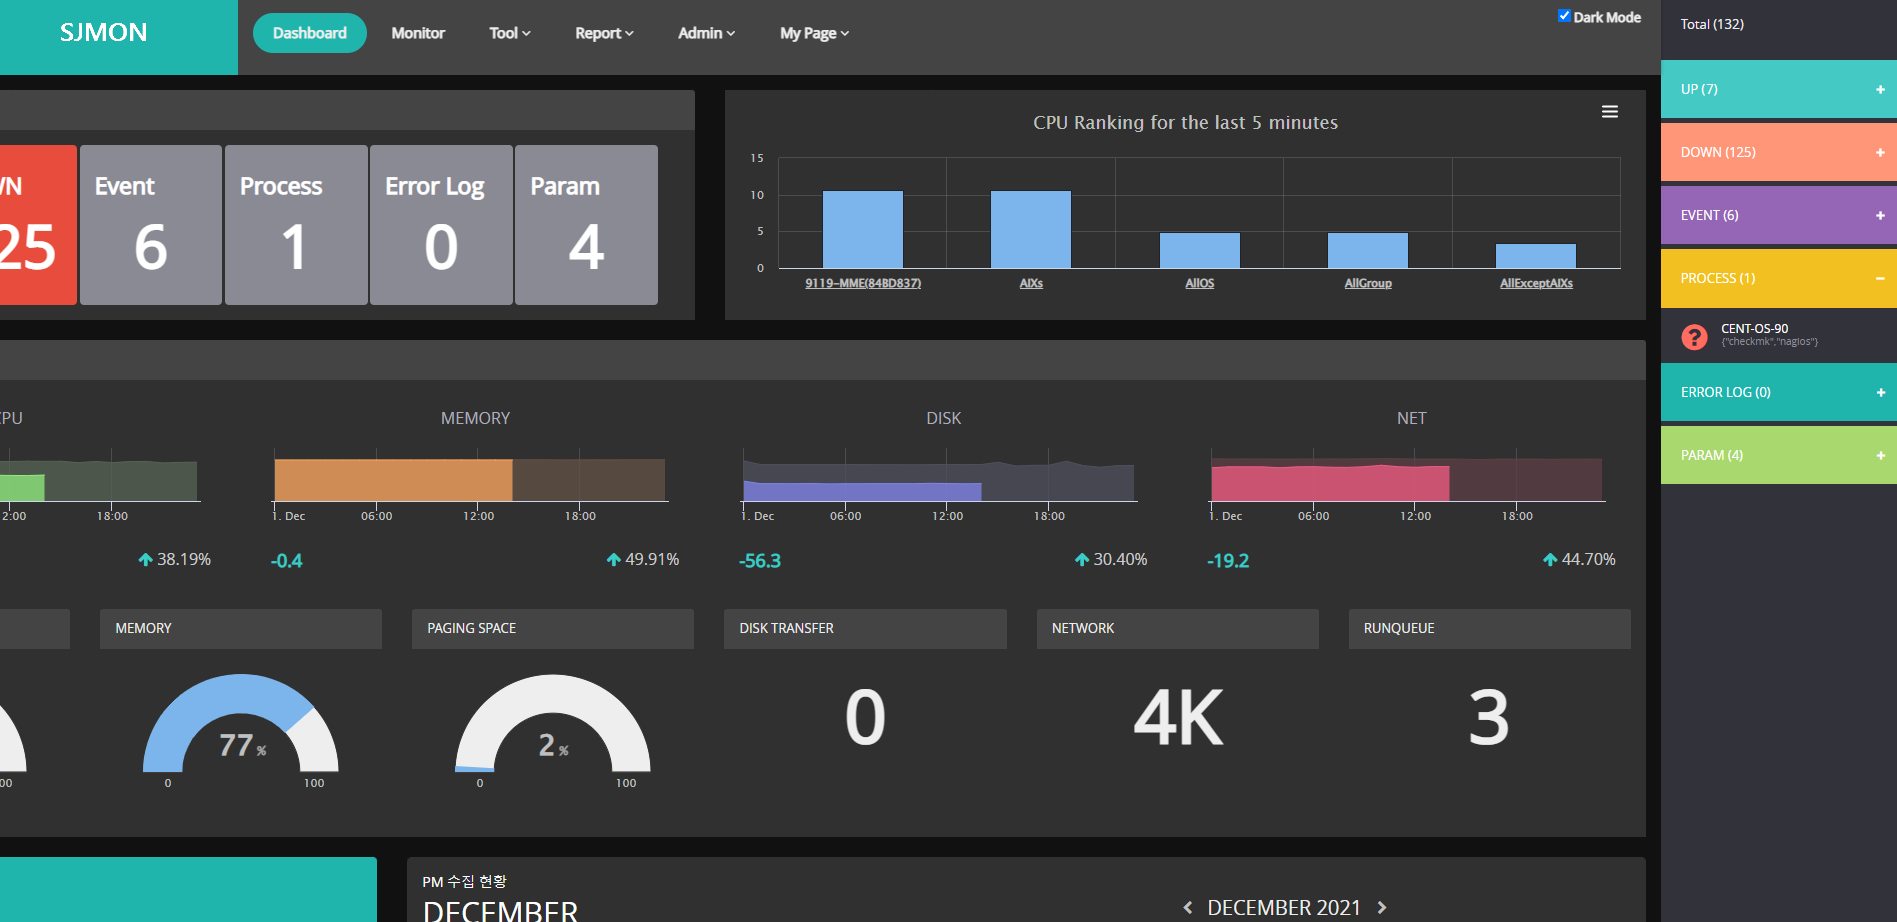Screen dimensions: 1897x922
Task: Click the Event card showing 6
Action: pyautogui.click(x=150, y=225)
